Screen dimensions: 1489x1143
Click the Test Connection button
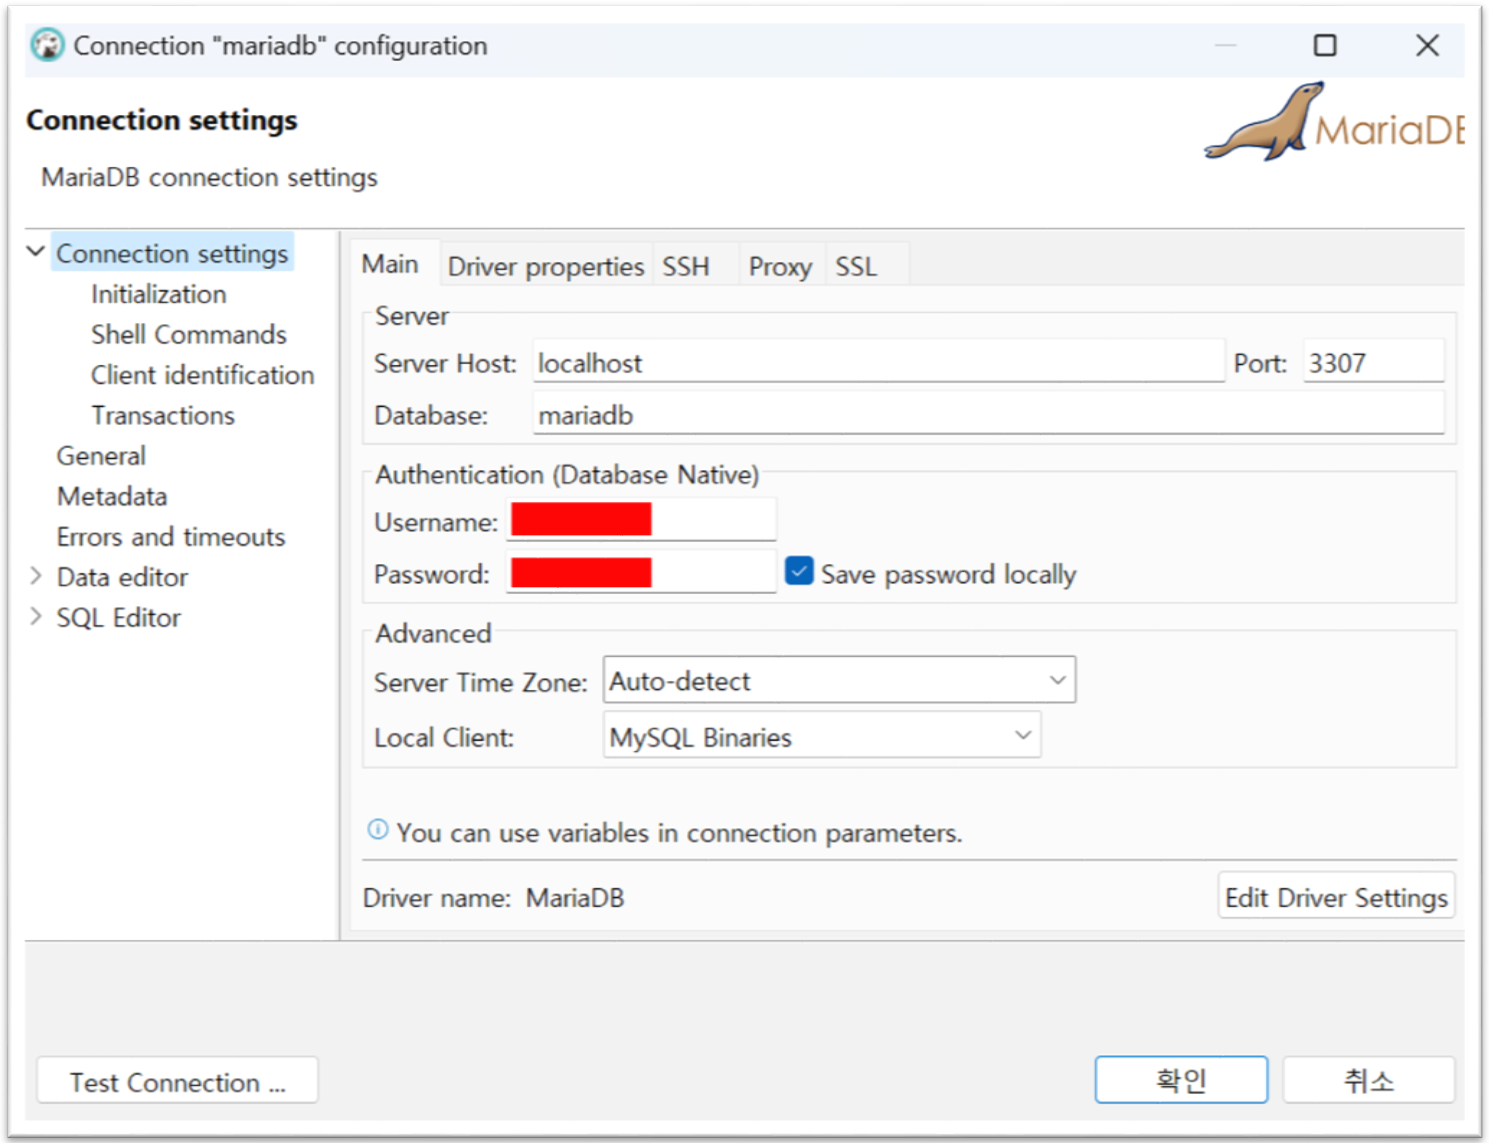point(177,1081)
